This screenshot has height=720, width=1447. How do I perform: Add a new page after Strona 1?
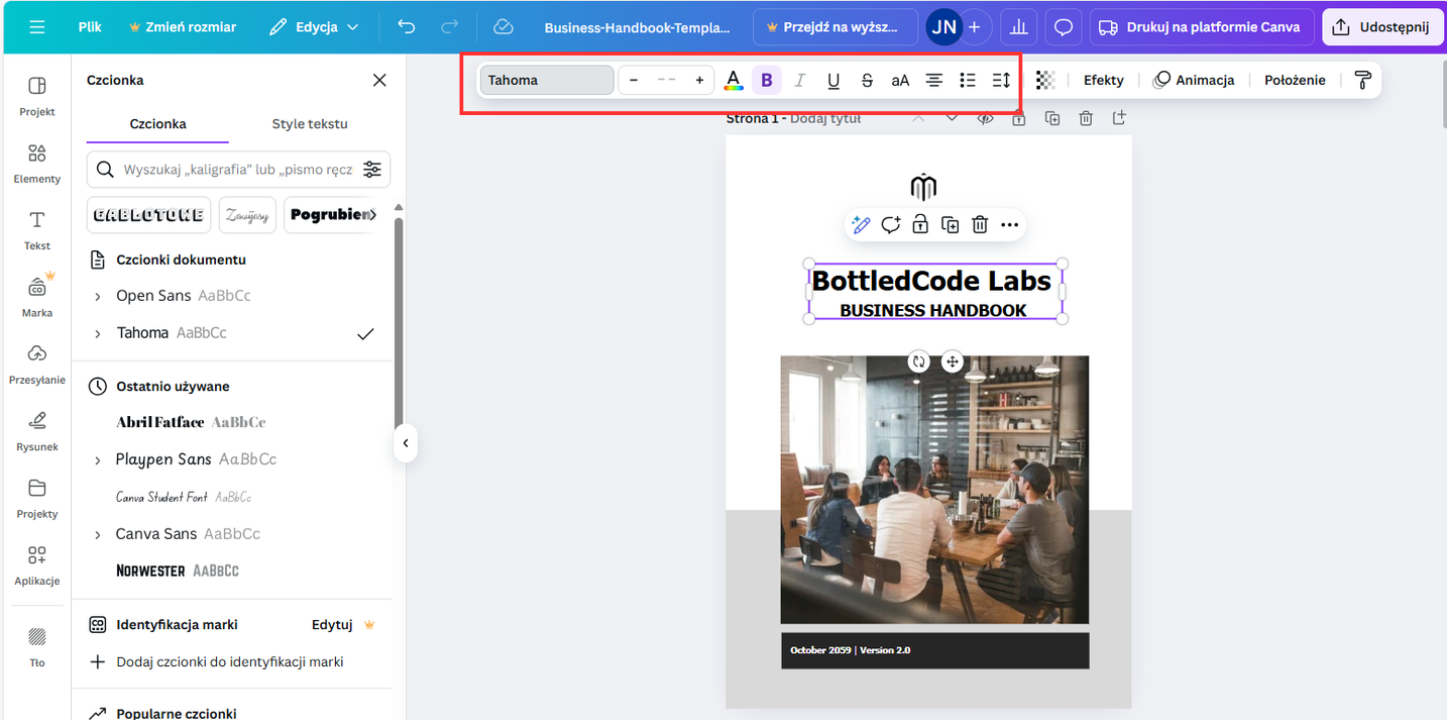(1119, 118)
